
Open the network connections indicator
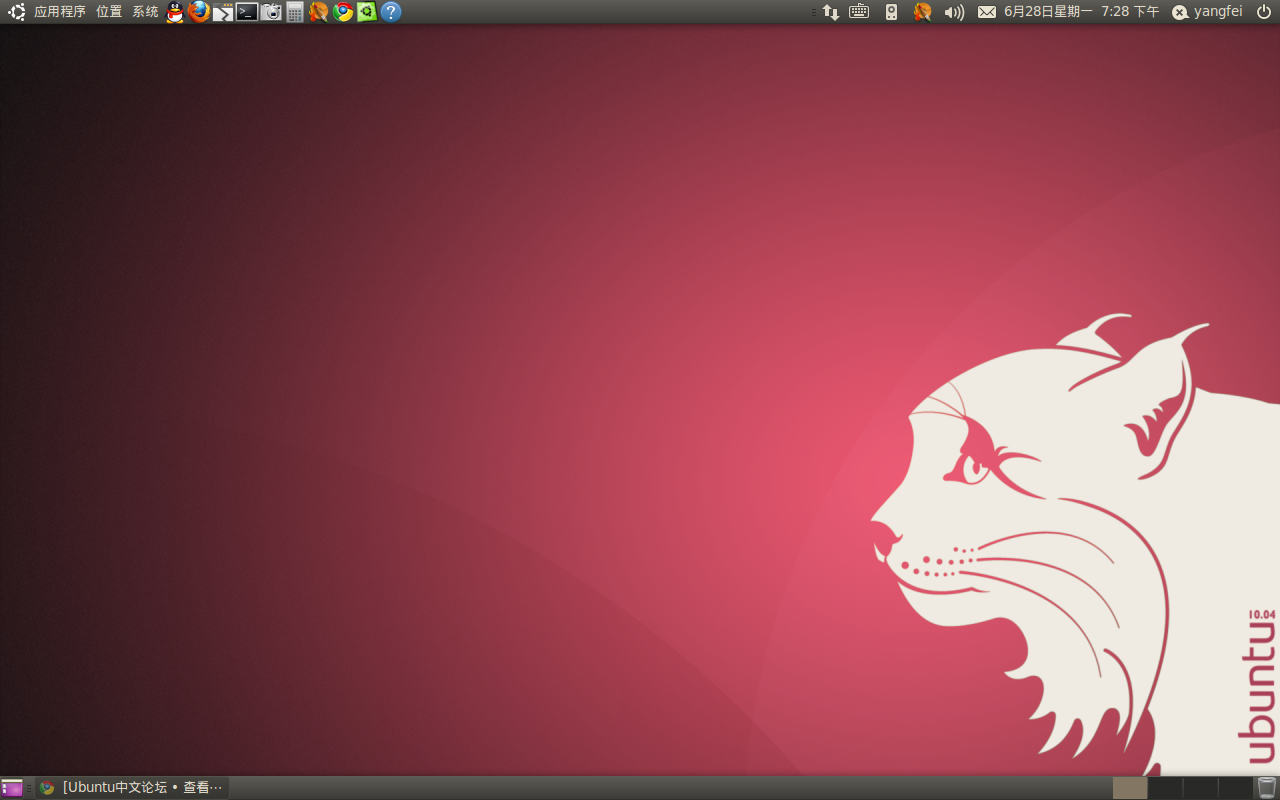pyautogui.click(x=831, y=12)
